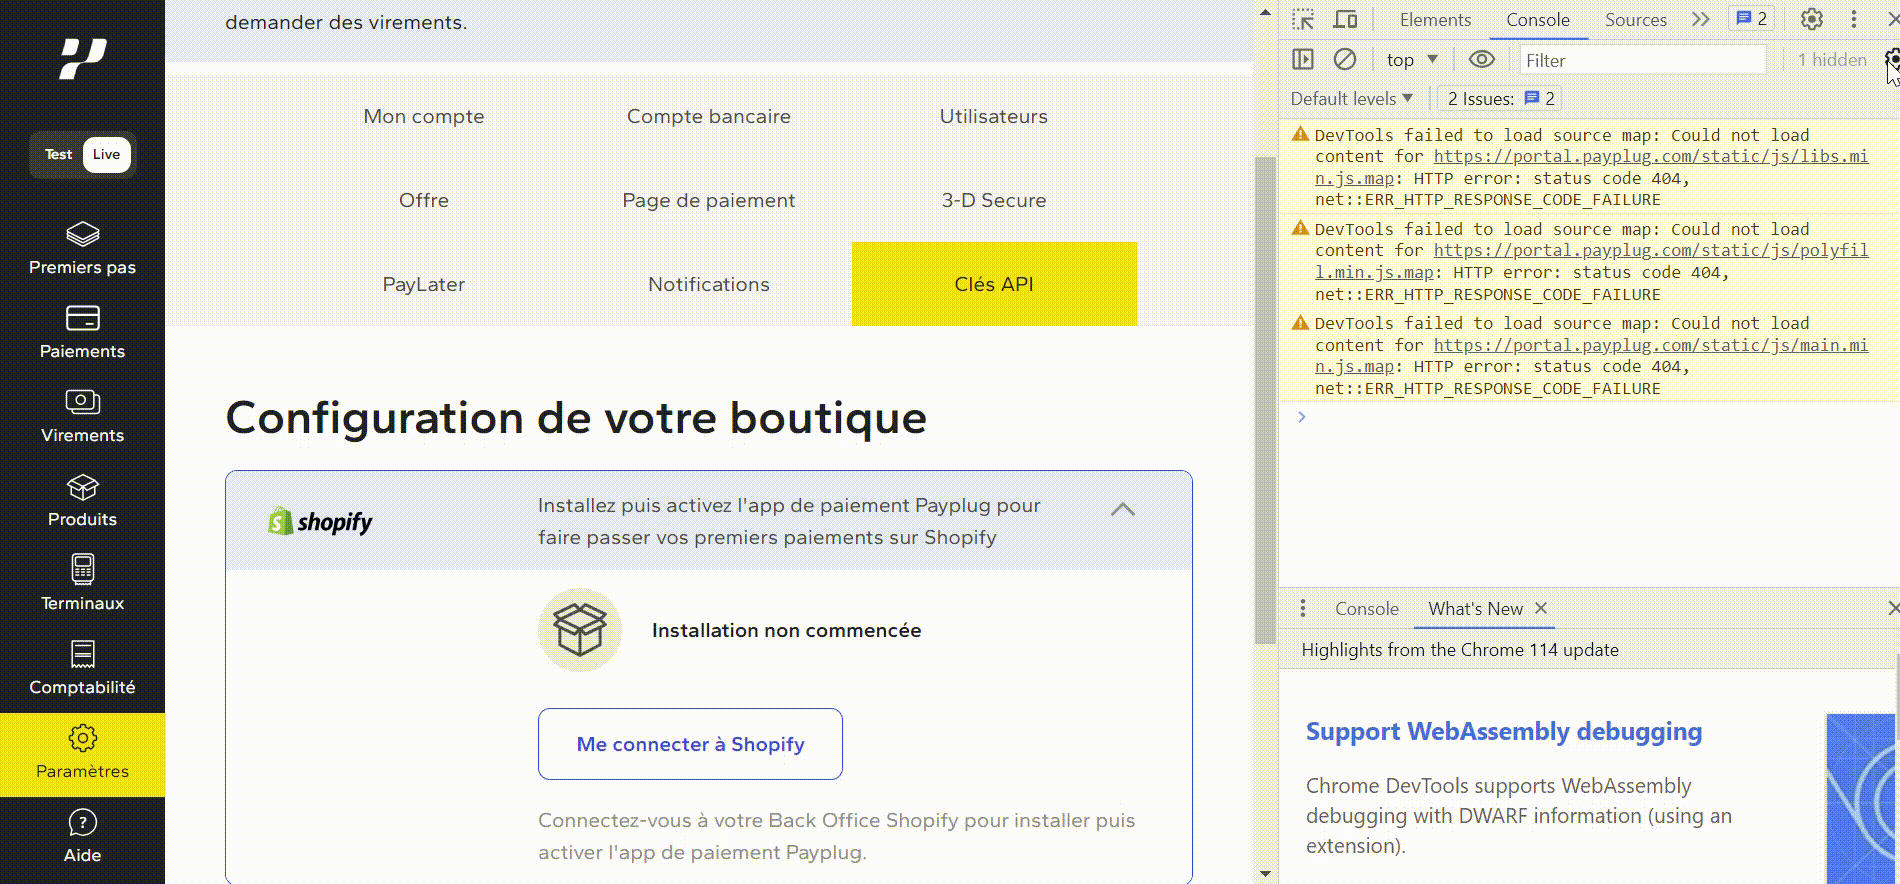Click scrollbar up arrow of page
The height and width of the screenshot is (884, 1900).
coord(1265,12)
